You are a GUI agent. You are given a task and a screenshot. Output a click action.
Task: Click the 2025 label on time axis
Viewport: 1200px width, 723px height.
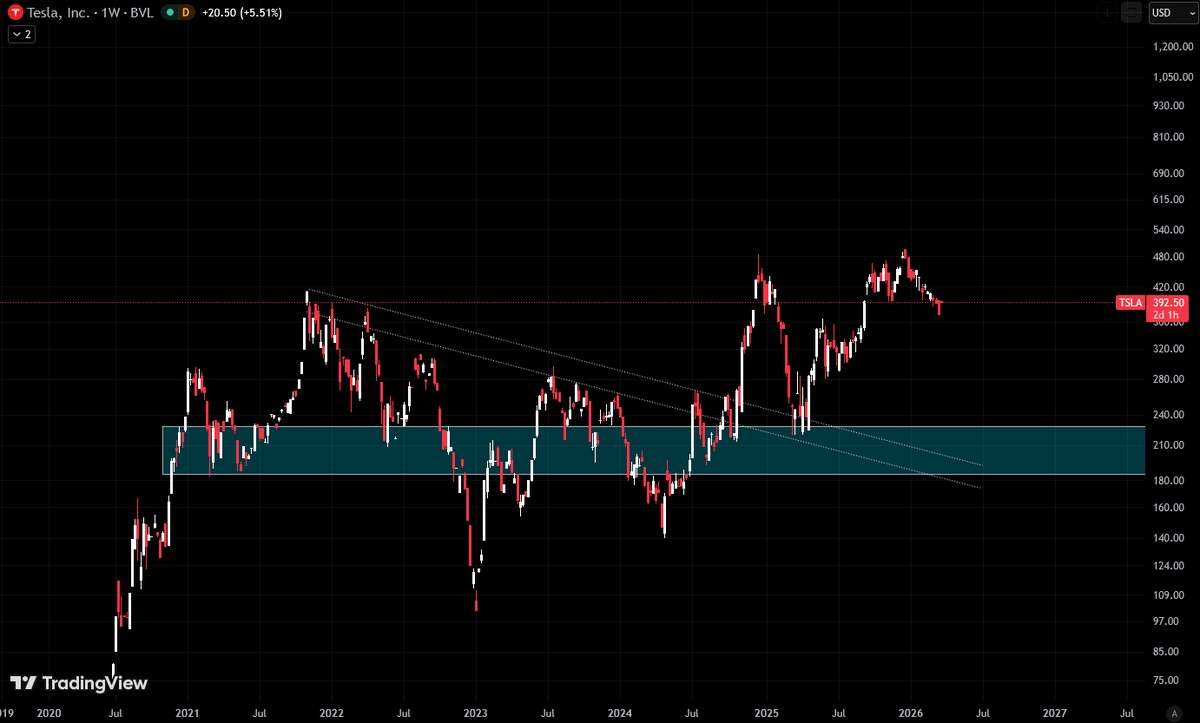coord(766,714)
